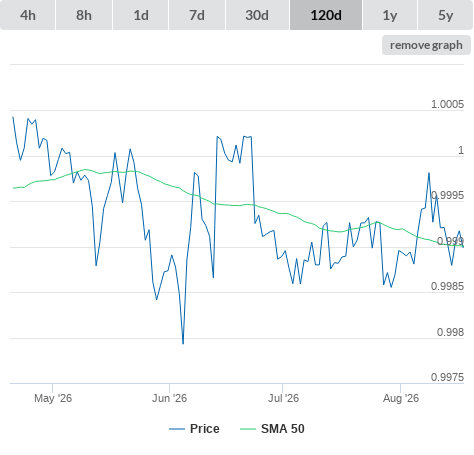Click the Jul '26 axis label
The image size is (474, 455).
pyautogui.click(x=283, y=398)
